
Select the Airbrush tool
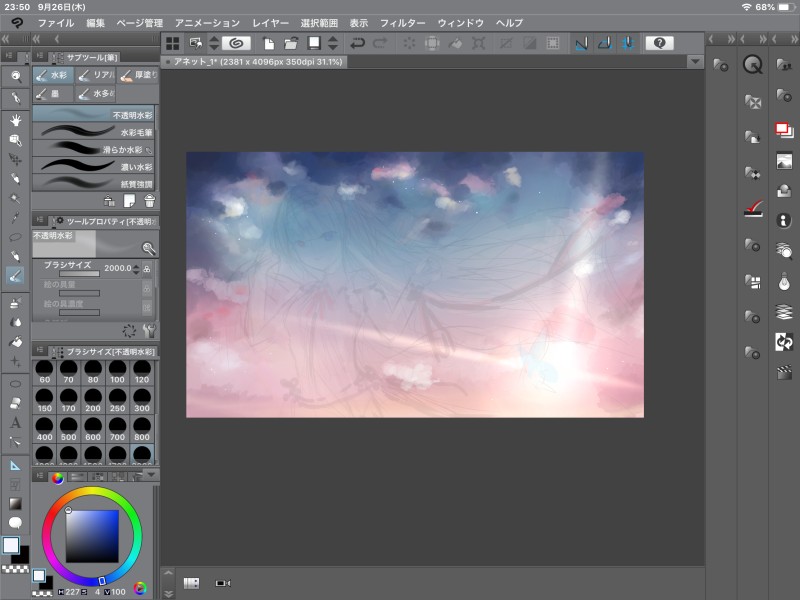(x=16, y=303)
